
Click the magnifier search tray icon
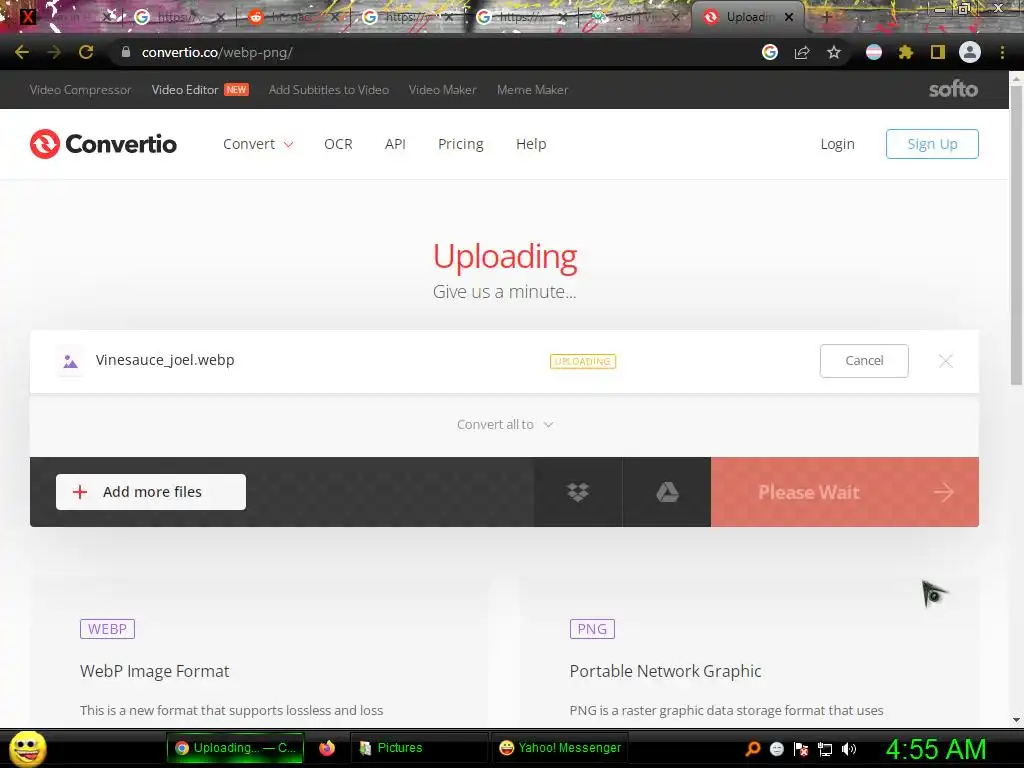(x=752, y=748)
